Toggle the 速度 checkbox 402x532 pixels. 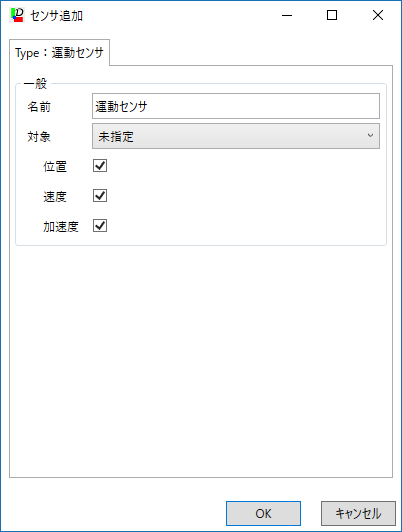(x=100, y=196)
